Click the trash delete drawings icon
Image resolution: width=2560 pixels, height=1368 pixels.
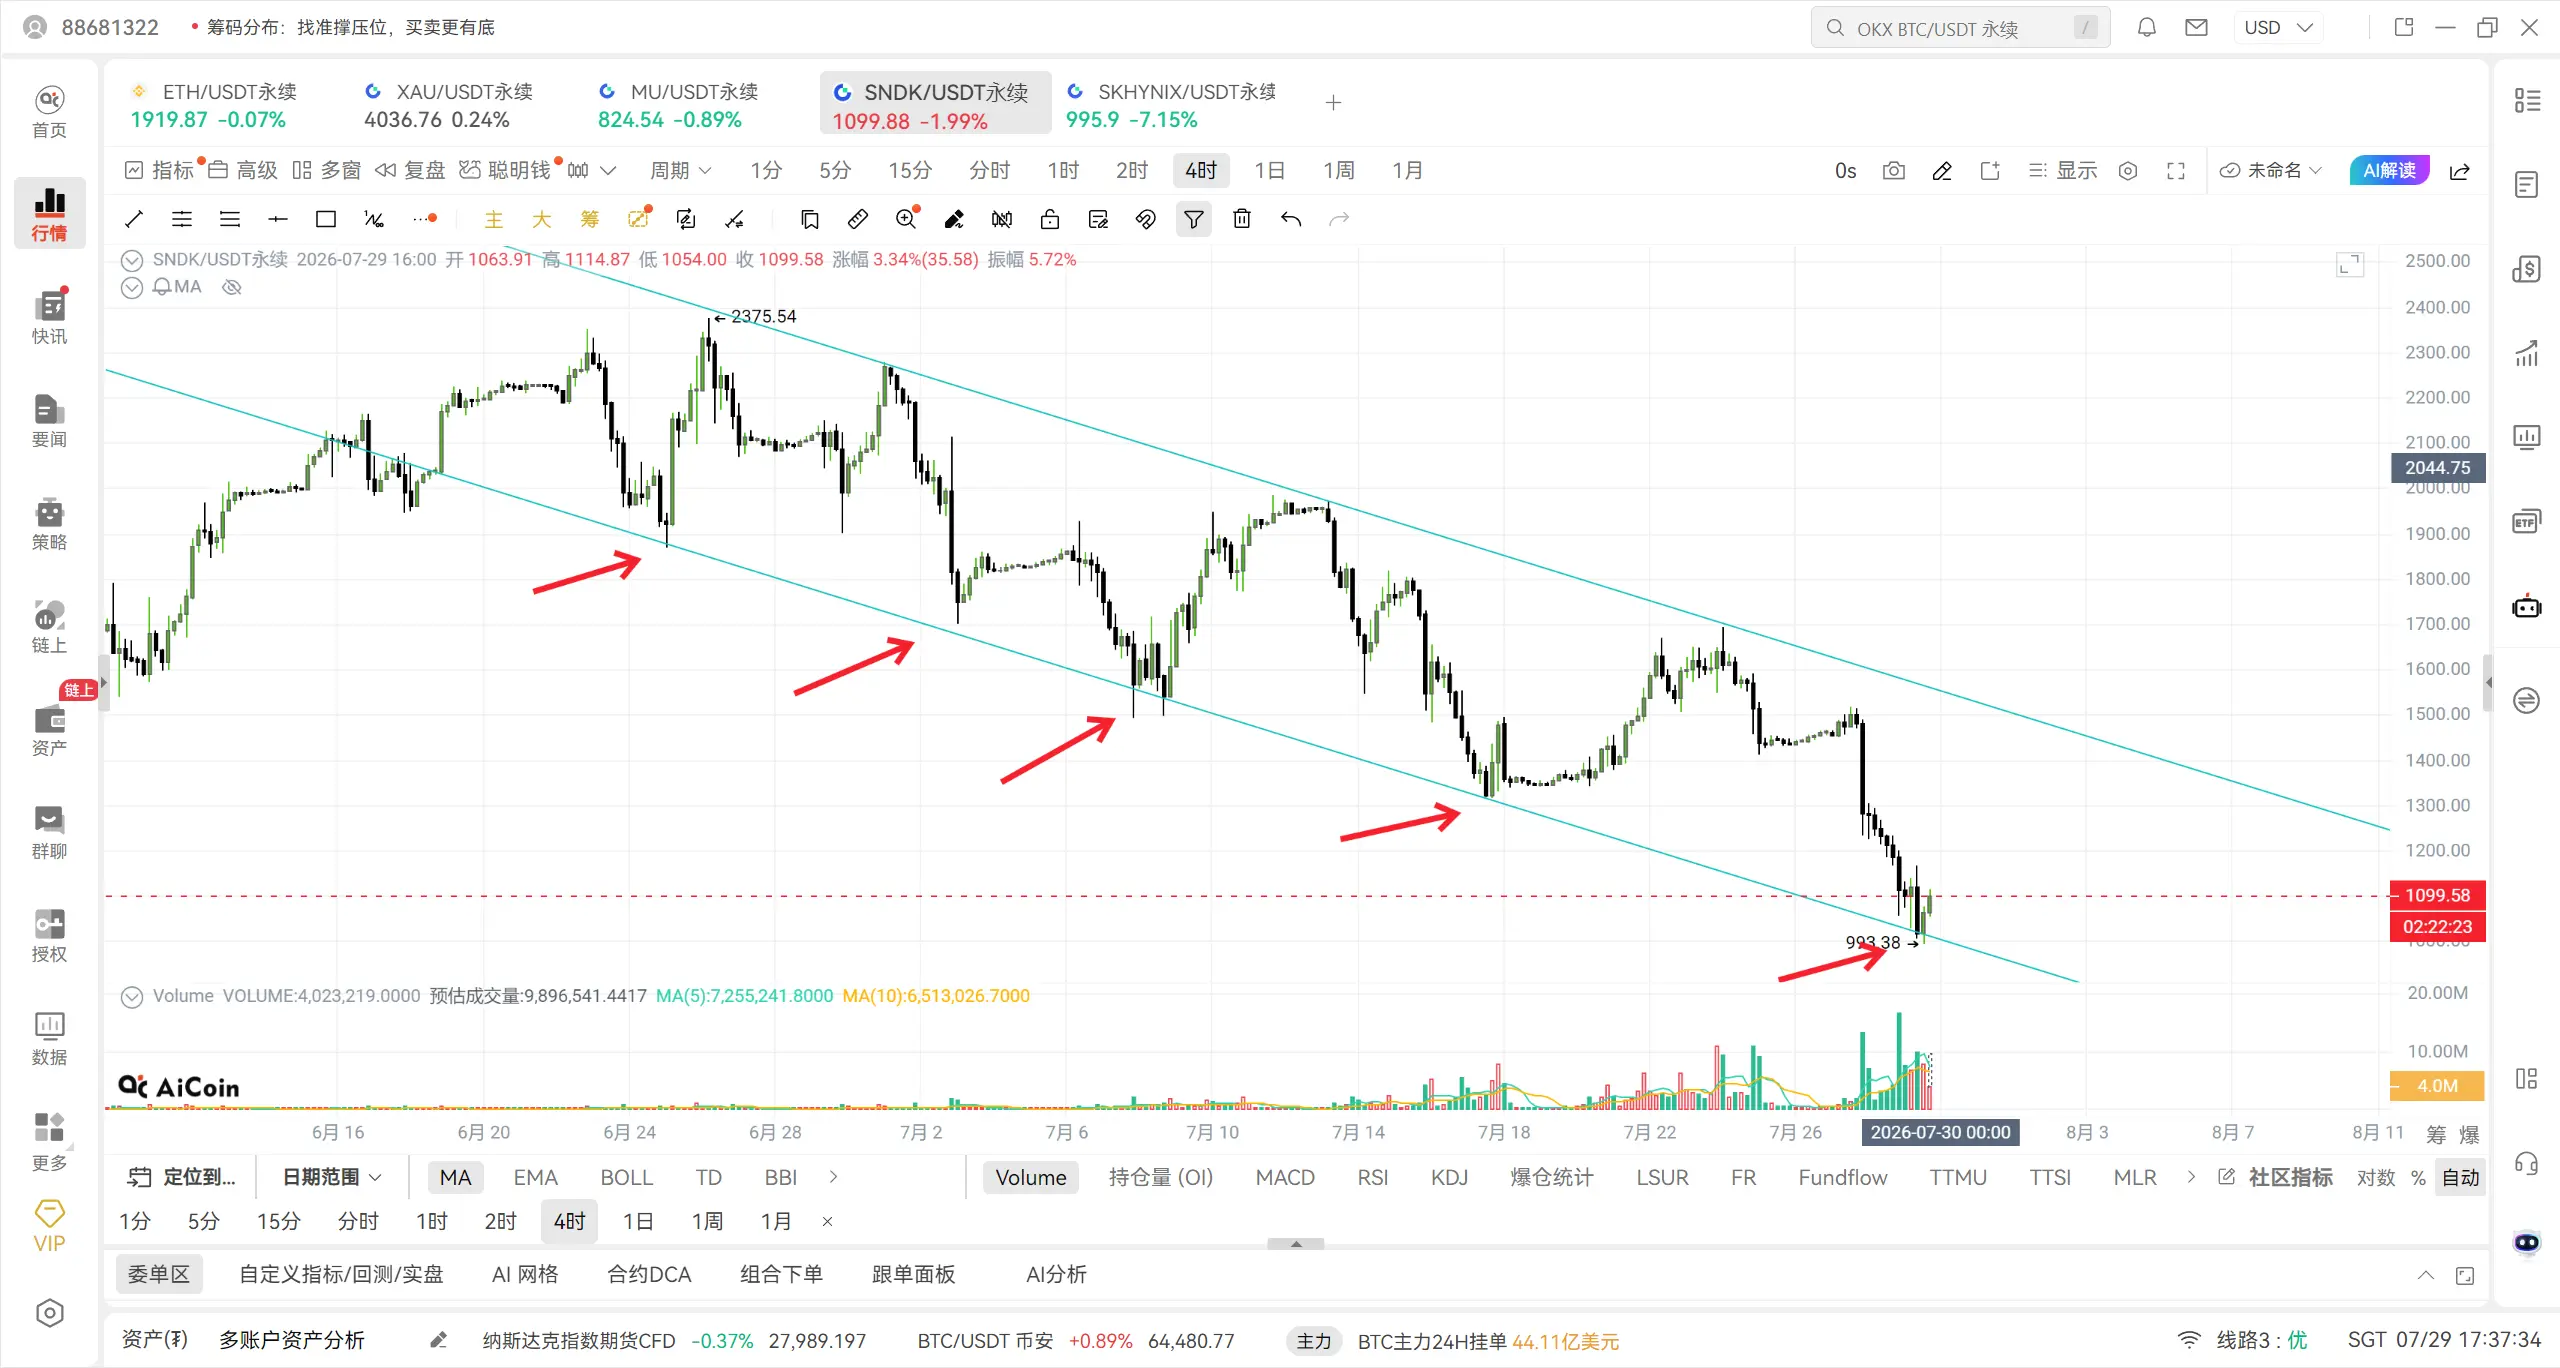(x=1242, y=219)
